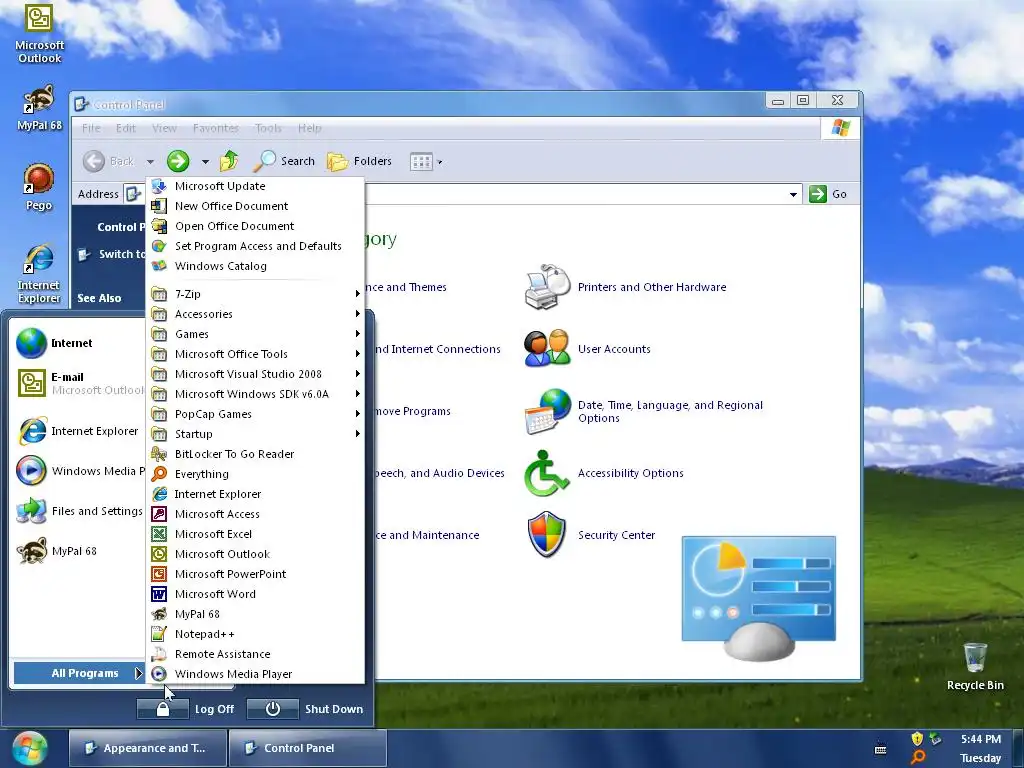Click the Shut Down button
1024x768 pixels.
coord(306,709)
